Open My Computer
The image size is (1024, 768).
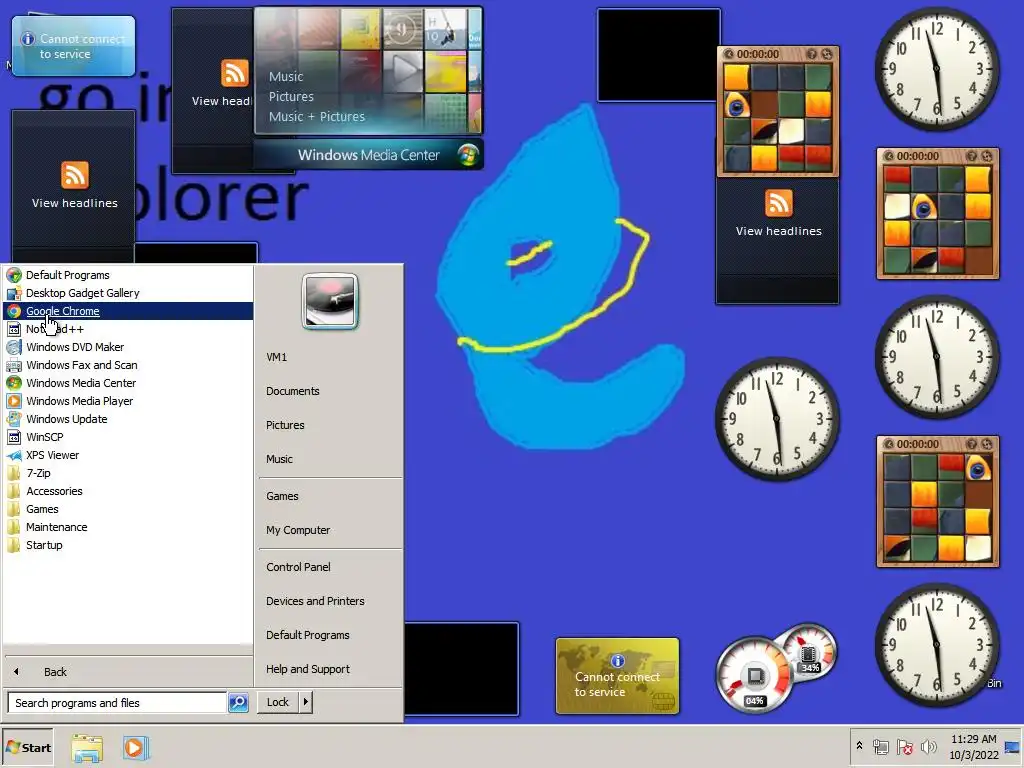[x=330, y=530]
